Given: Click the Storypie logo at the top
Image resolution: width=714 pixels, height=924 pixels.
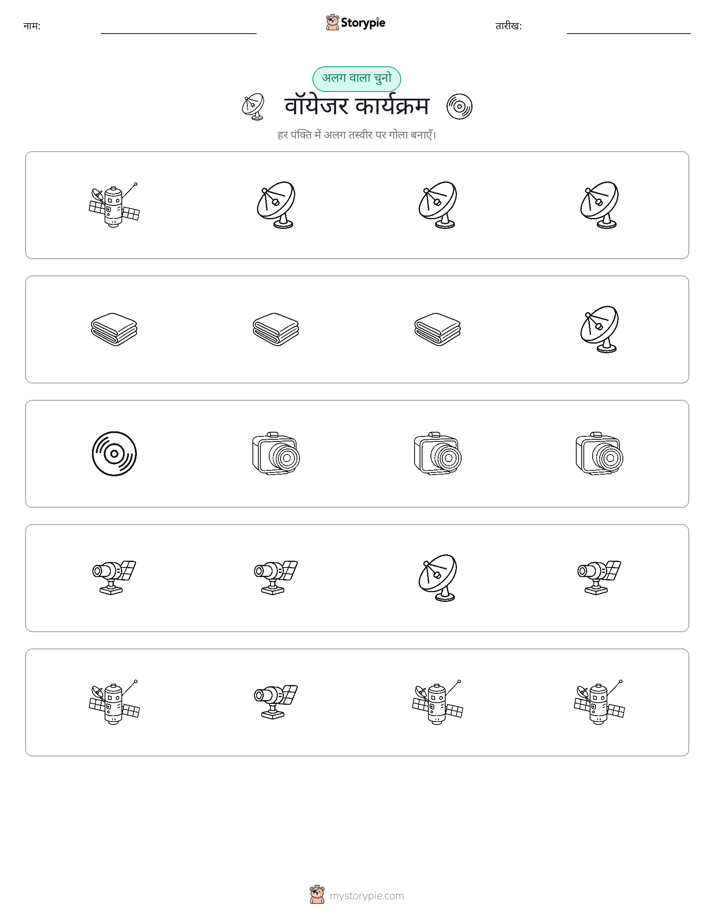Looking at the screenshot, I should tap(356, 23).
